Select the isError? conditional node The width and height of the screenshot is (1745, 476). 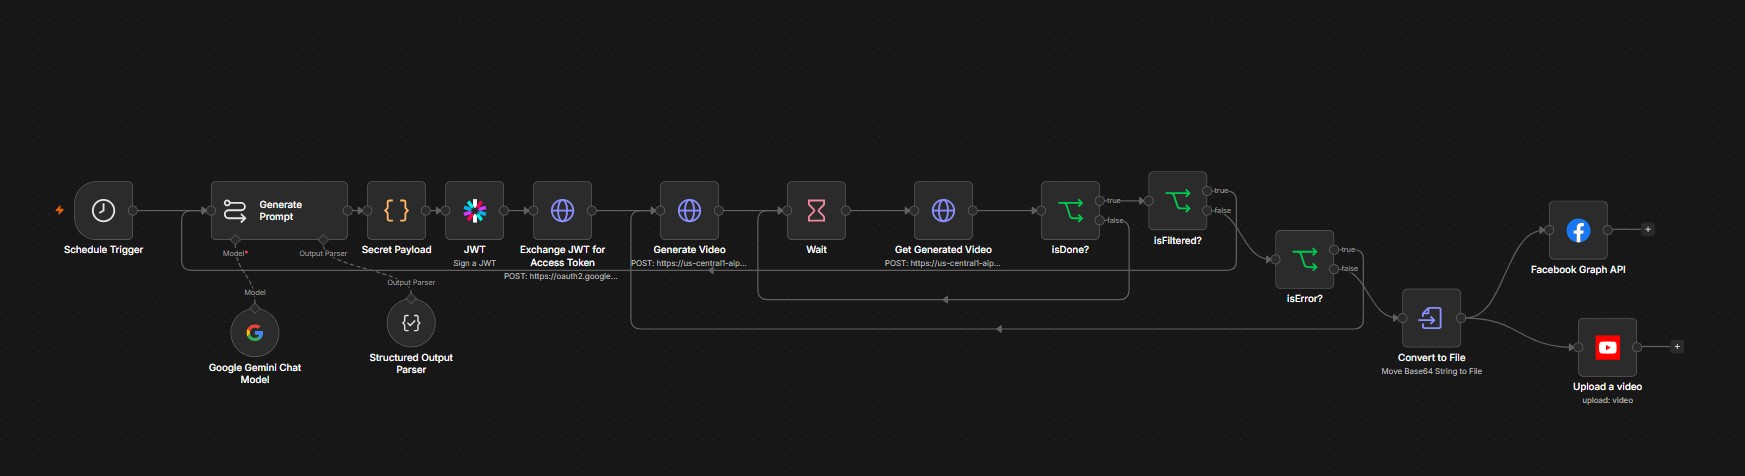1304,259
